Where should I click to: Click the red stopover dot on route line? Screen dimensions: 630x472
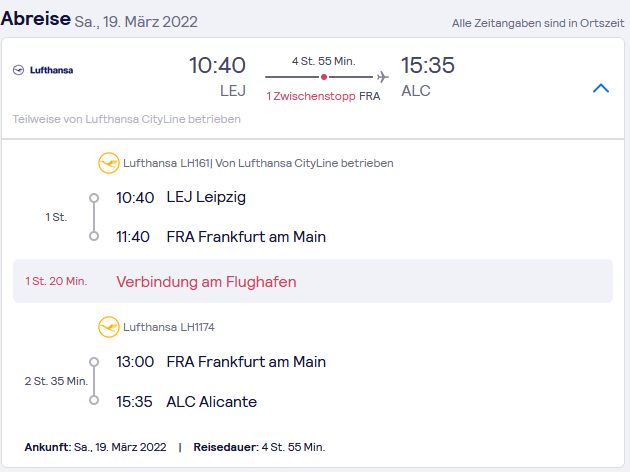[324, 77]
